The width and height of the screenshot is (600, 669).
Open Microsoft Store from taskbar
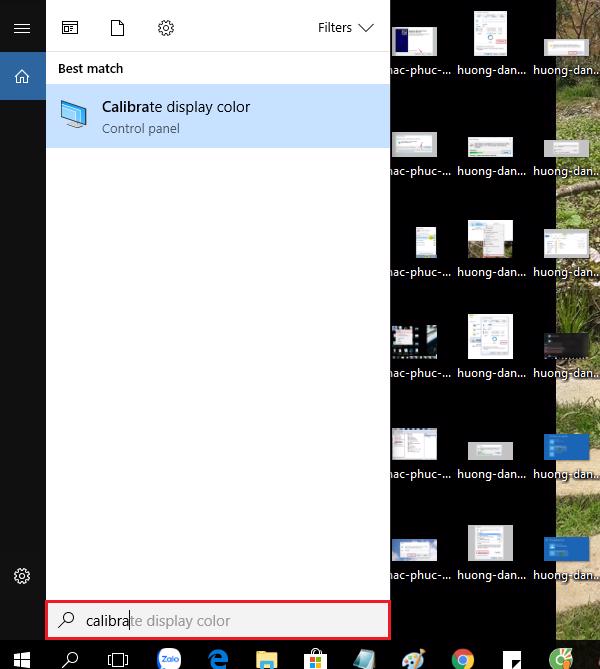(x=315, y=658)
